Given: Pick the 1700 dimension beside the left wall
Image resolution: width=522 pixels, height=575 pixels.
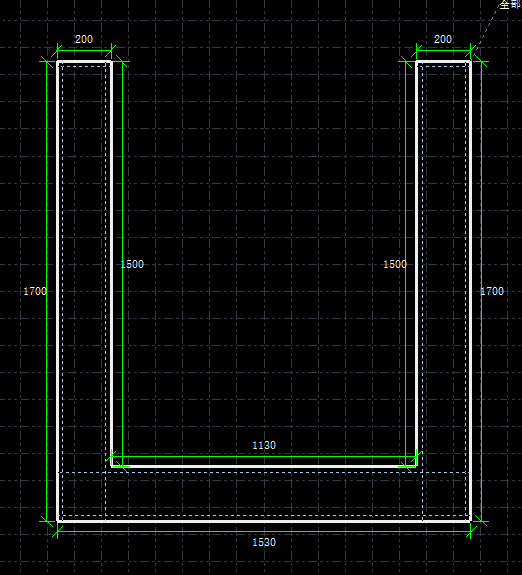Looking at the screenshot, I should (35, 291).
